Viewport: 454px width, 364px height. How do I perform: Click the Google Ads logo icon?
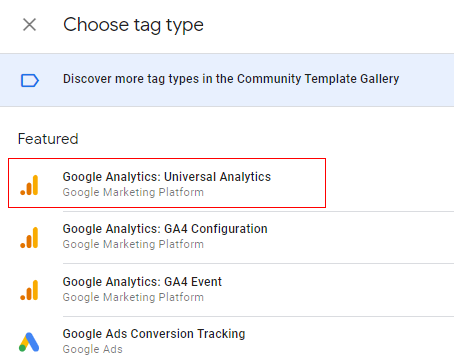pos(29,342)
